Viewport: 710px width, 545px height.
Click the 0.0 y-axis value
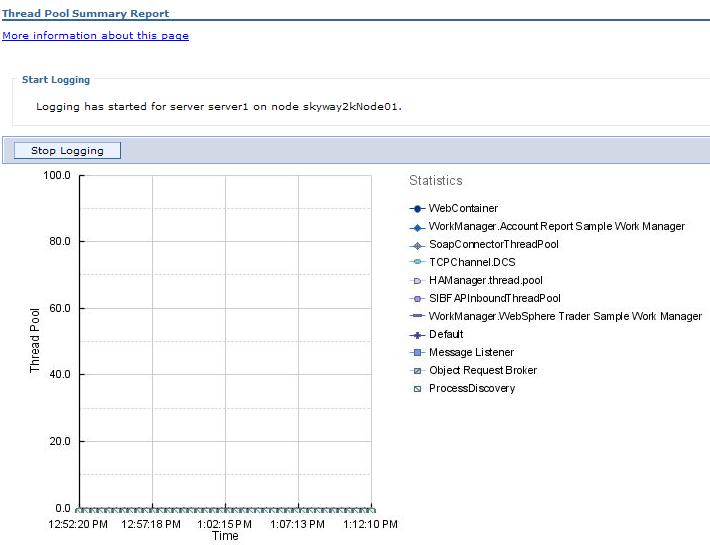click(63, 508)
